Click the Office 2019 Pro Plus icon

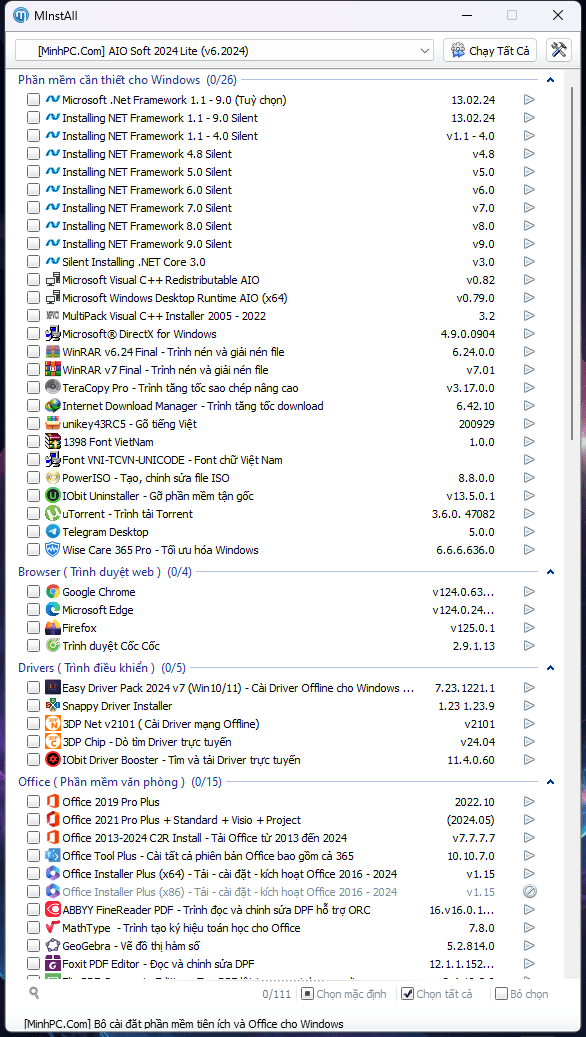tap(53, 802)
